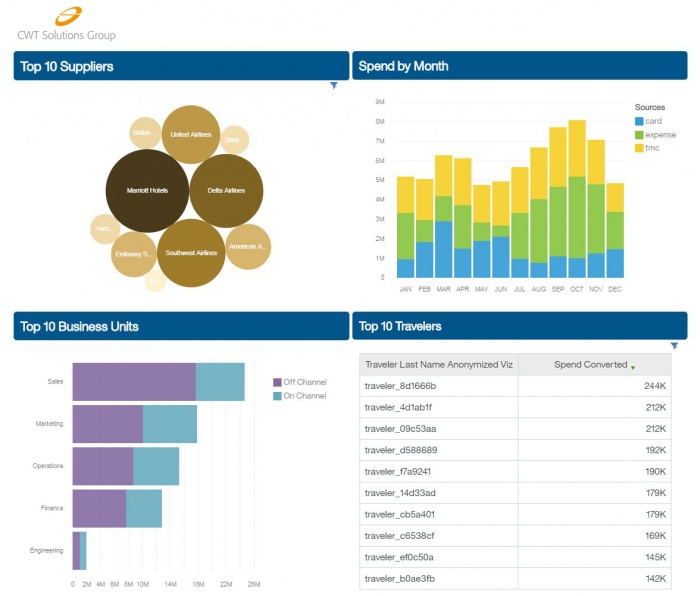Toggle the tmc series in Sources legend
Viewport: 700px width, 596px height.
point(652,148)
